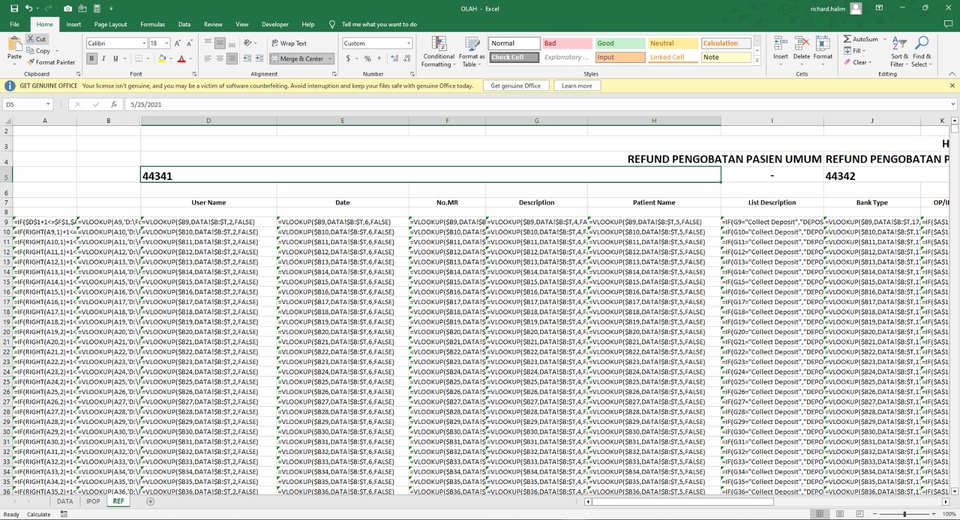Image resolution: width=960 pixels, height=520 pixels.
Task: Undo the last action in title bar
Action: tap(29, 9)
